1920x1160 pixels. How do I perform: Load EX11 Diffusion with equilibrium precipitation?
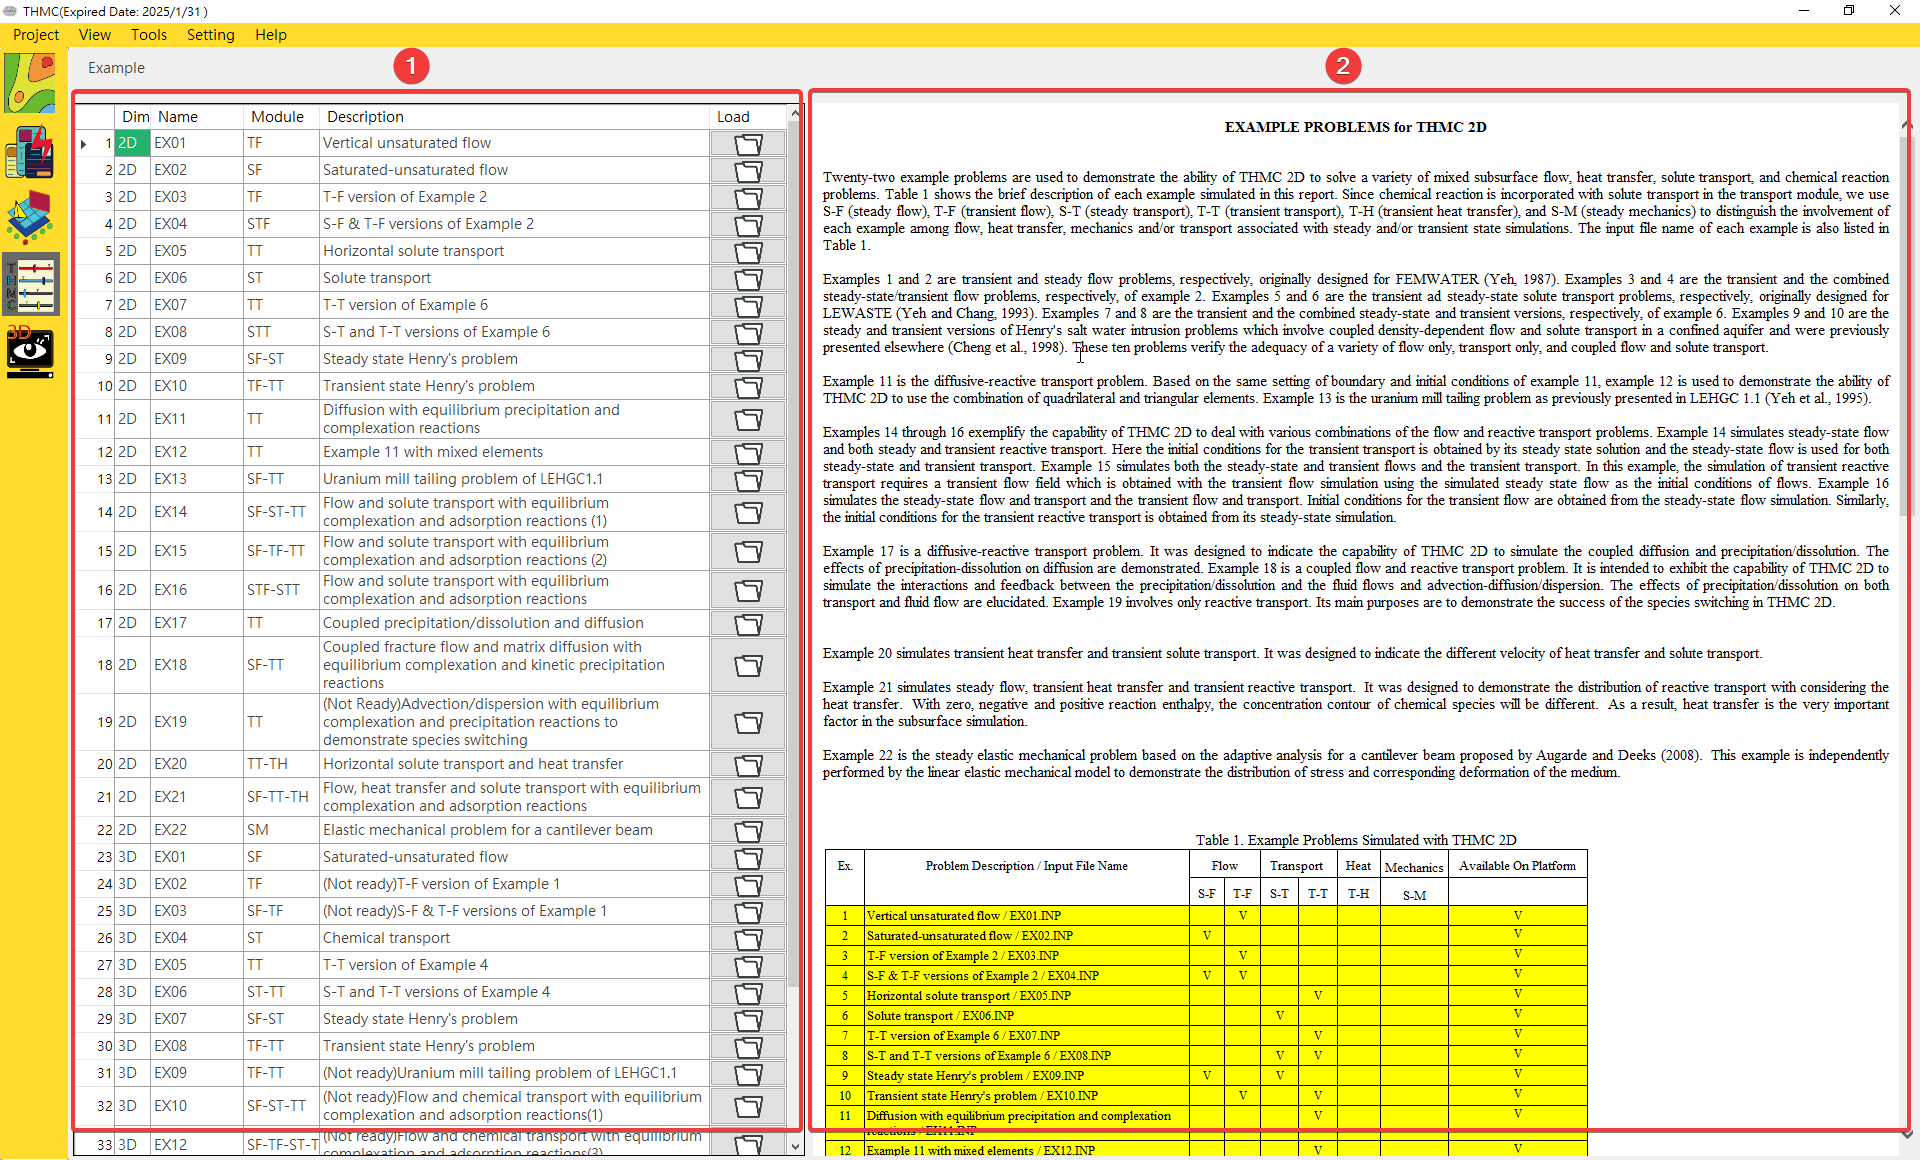click(x=748, y=419)
